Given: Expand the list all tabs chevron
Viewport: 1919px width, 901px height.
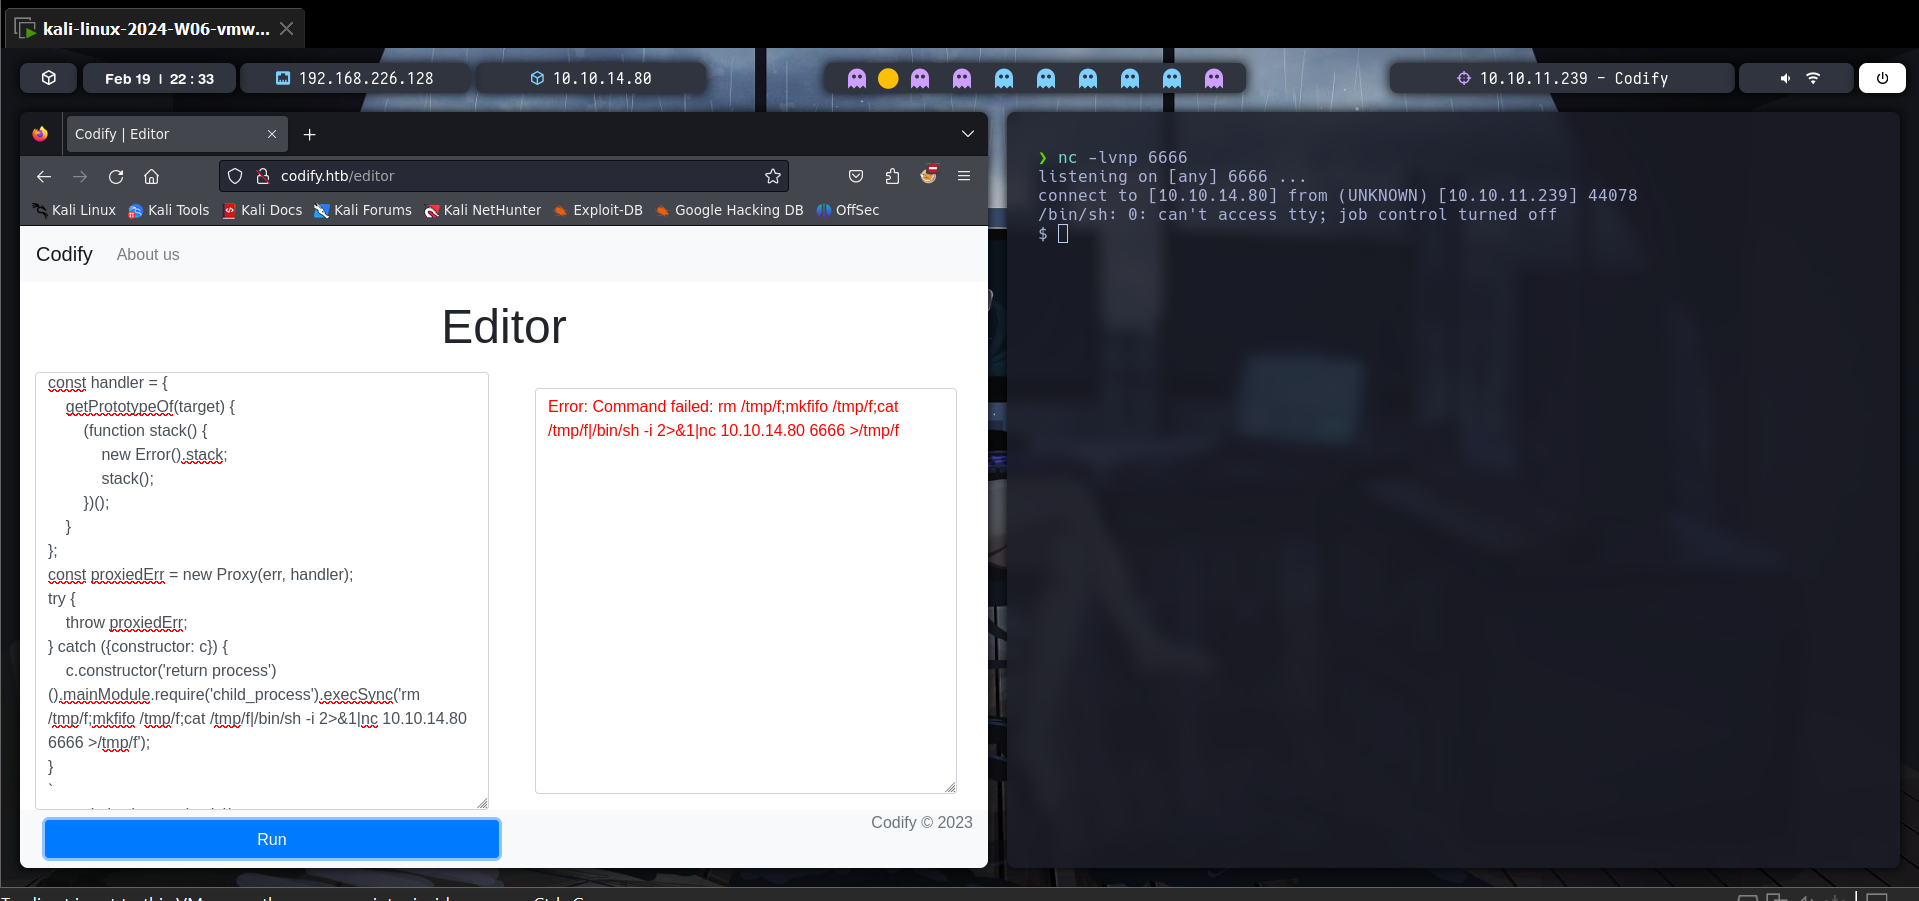Looking at the screenshot, I should pos(967,134).
